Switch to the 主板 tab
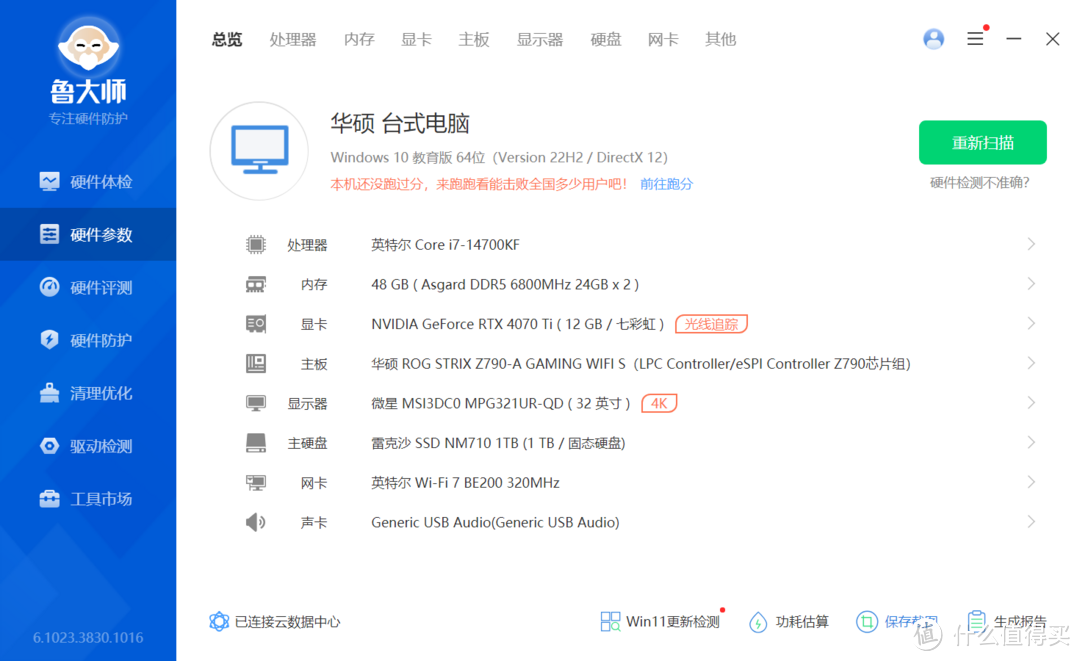The width and height of the screenshot is (1080, 661). click(474, 40)
